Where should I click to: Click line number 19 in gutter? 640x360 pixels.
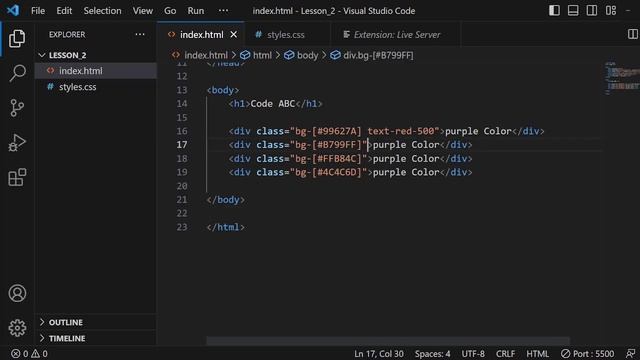tap(182, 172)
